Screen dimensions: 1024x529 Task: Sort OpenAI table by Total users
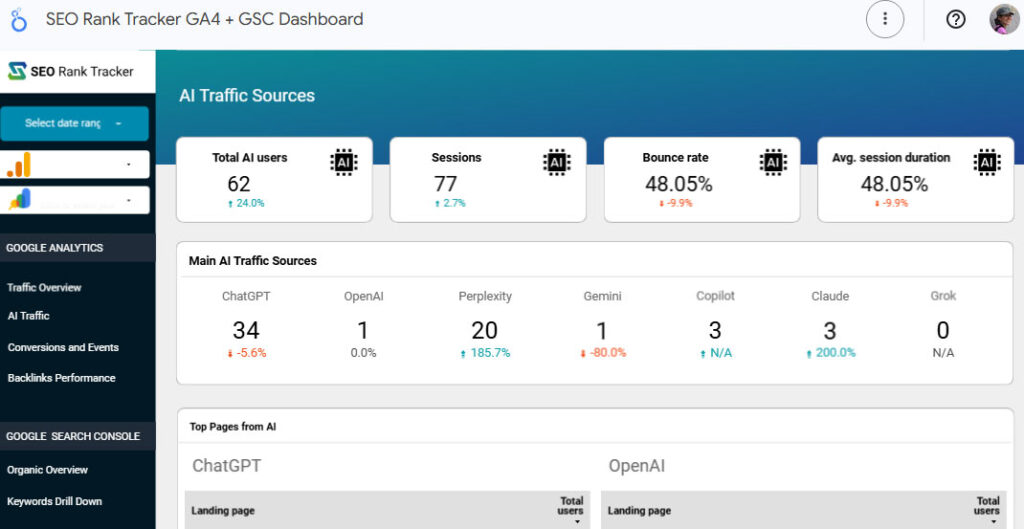988,510
